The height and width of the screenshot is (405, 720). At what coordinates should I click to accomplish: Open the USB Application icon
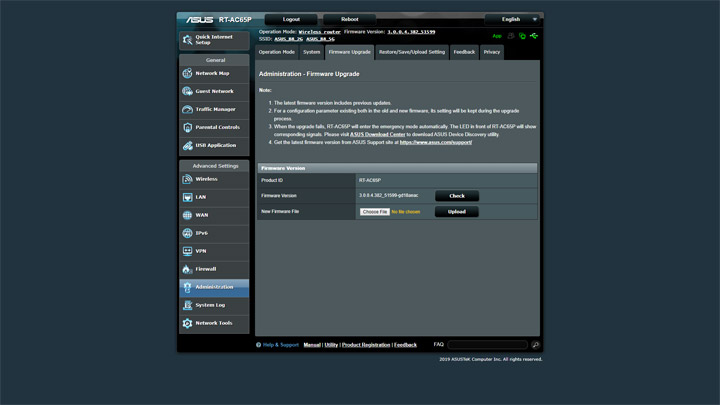tap(187, 146)
